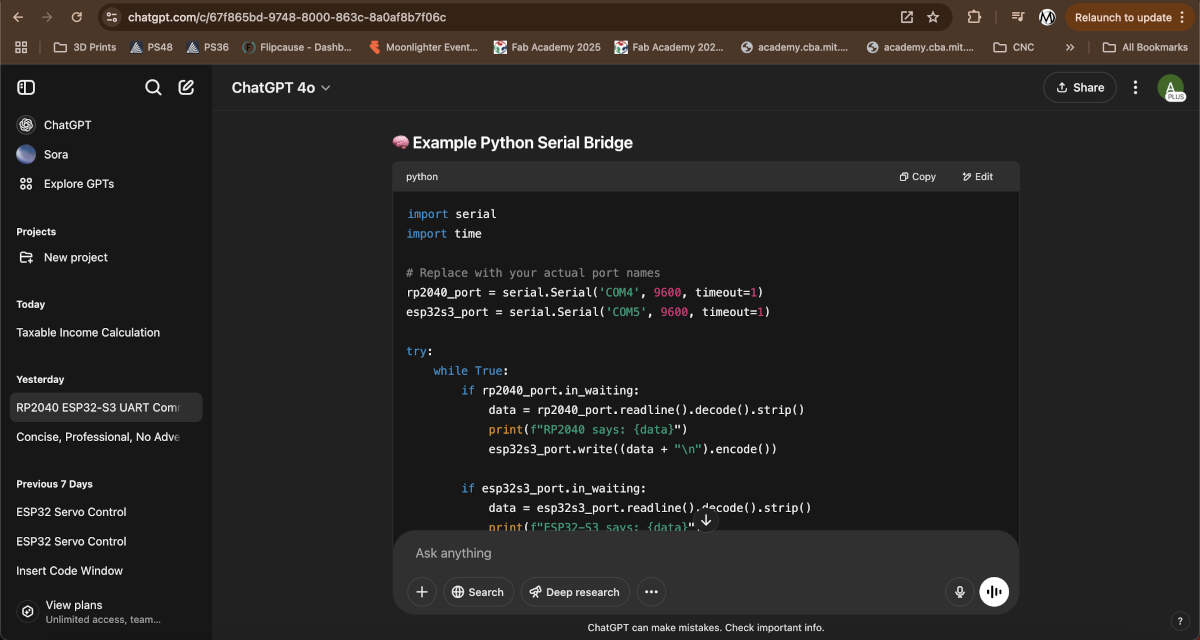Open page in app icon in address bar
1200x640 pixels.
pos(907,17)
